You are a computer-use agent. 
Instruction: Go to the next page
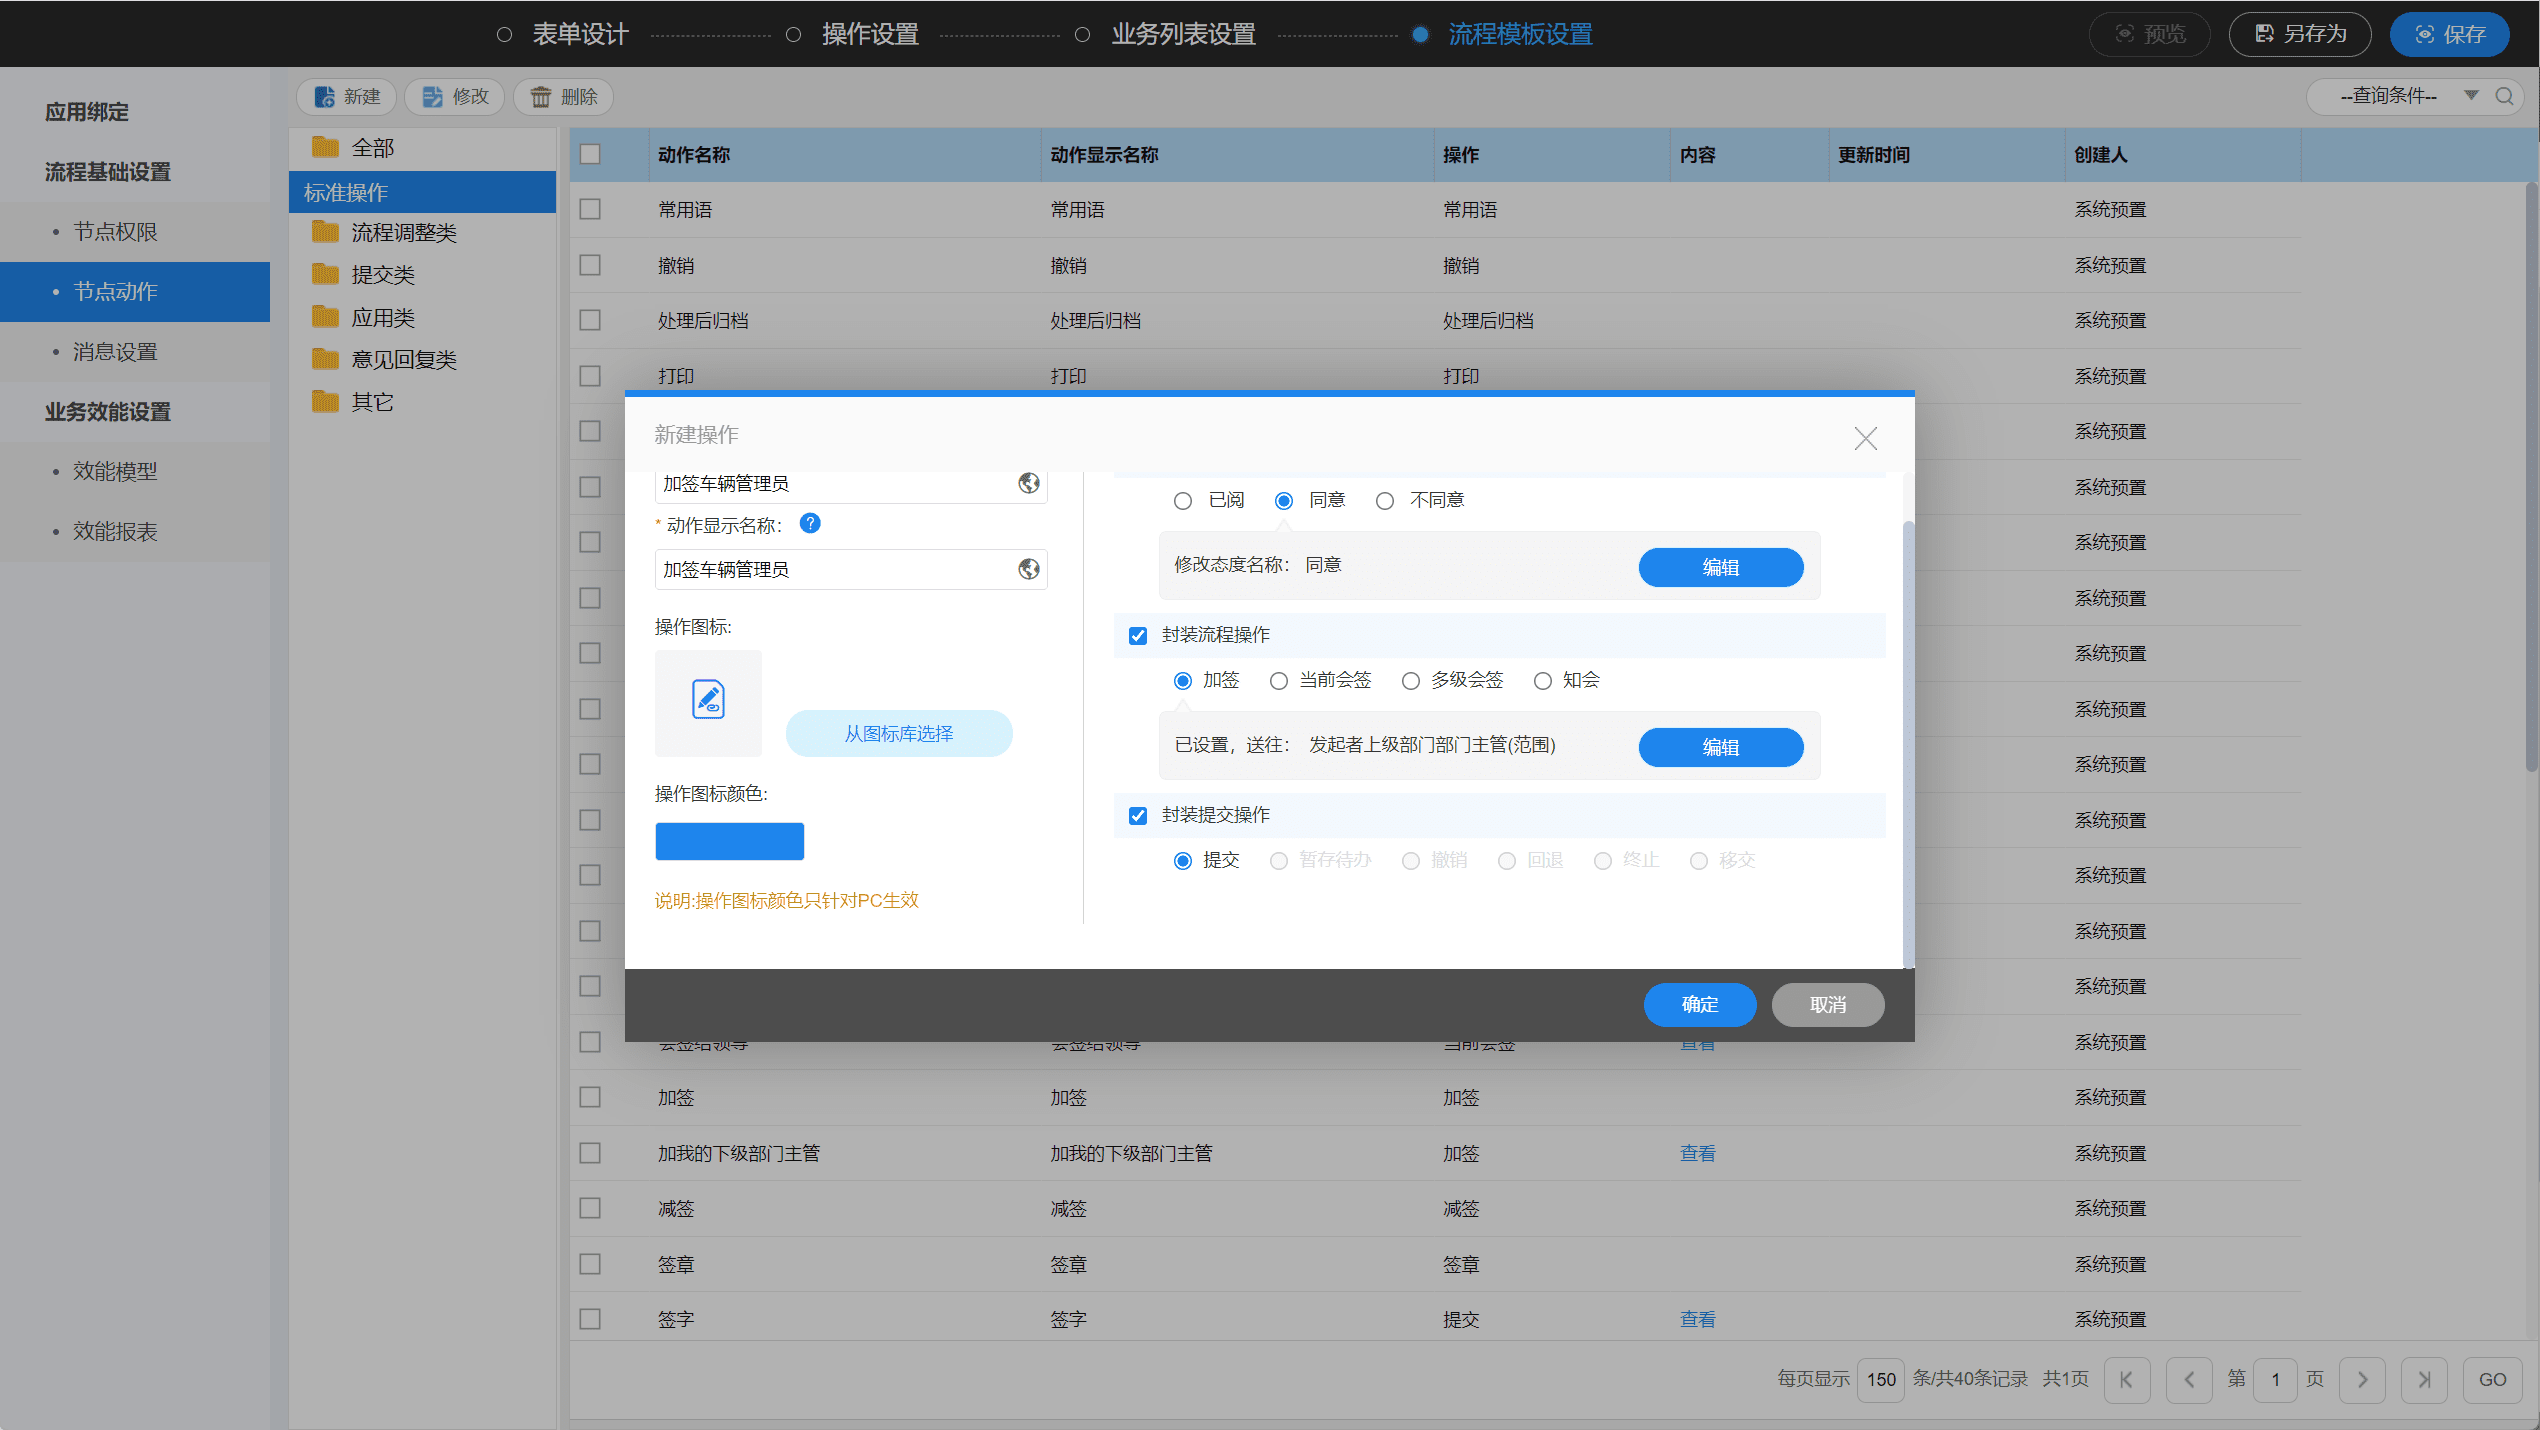tap(2363, 1379)
